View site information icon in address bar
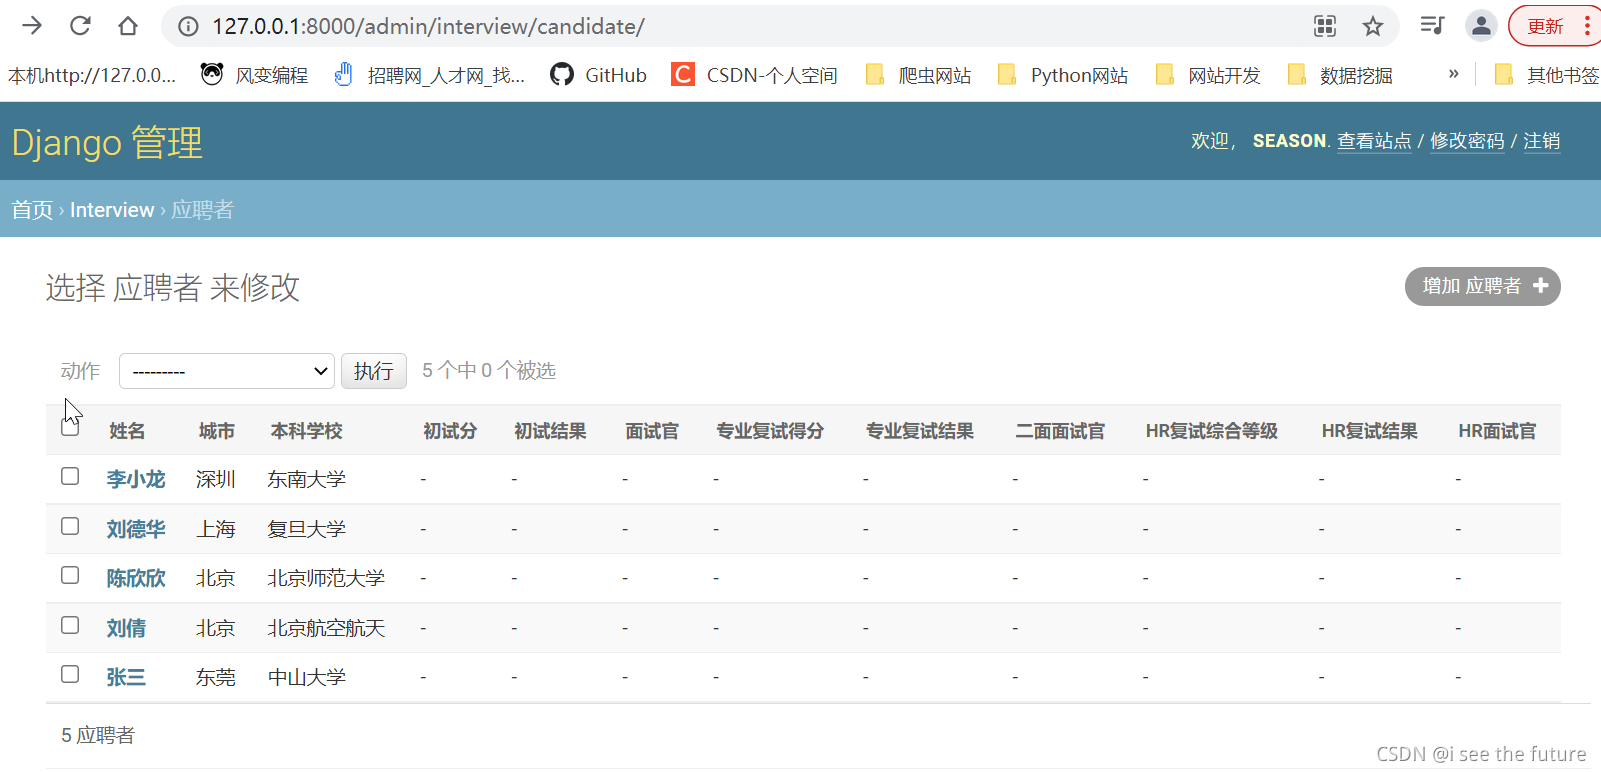Viewport: 1601px width, 772px height. click(188, 27)
